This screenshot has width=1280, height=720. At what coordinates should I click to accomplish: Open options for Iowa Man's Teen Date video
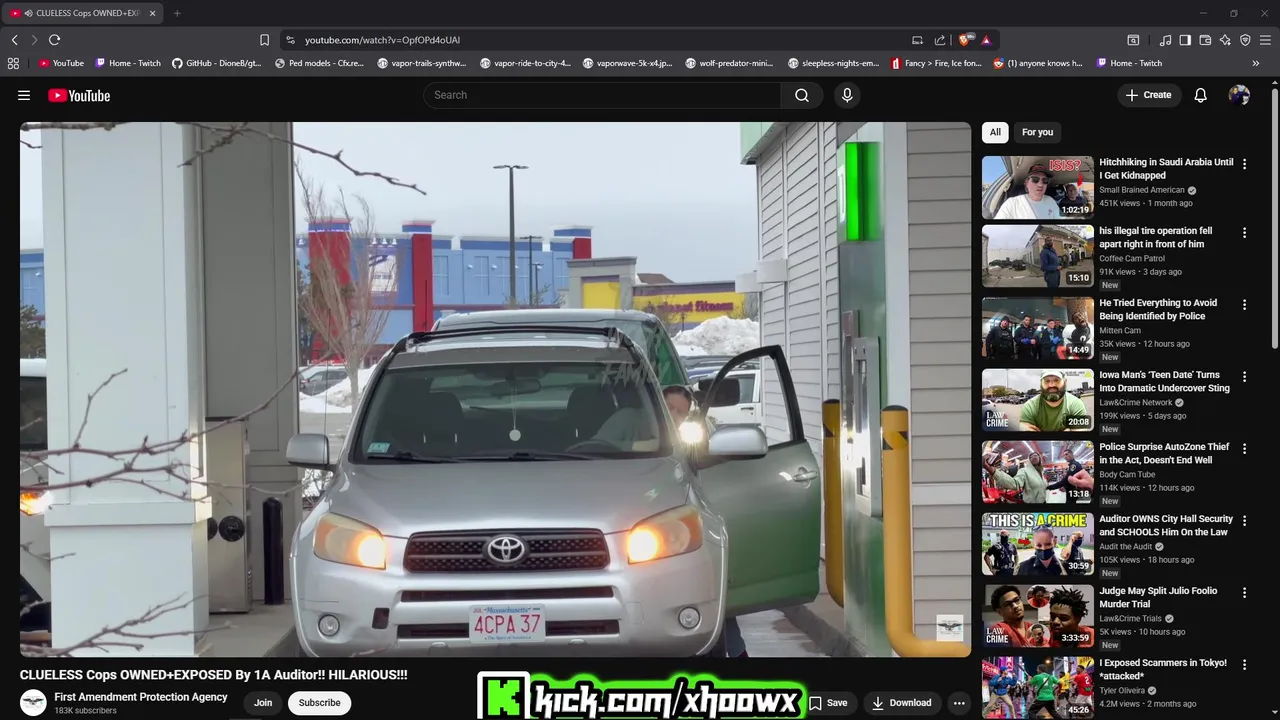[1244, 376]
